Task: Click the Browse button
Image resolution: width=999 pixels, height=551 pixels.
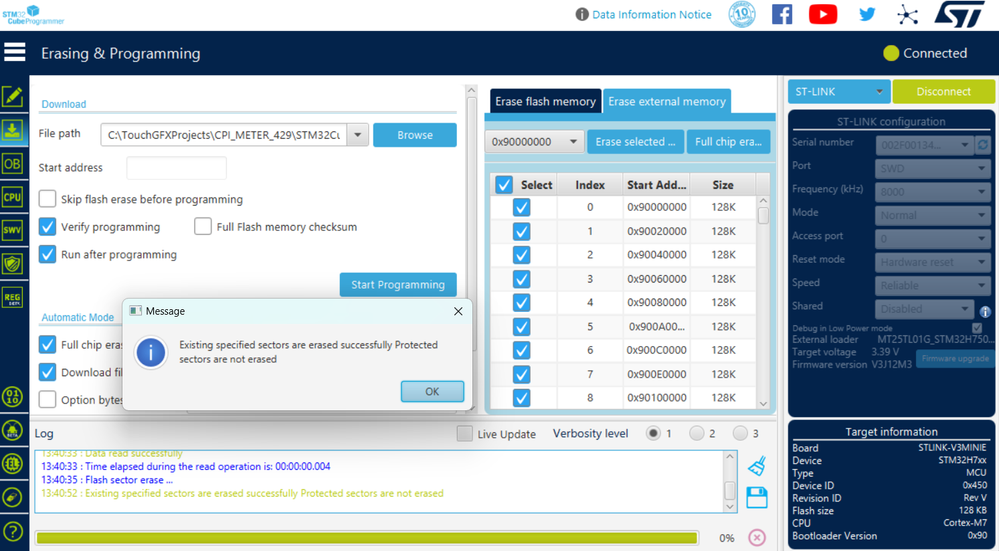Action: point(415,135)
